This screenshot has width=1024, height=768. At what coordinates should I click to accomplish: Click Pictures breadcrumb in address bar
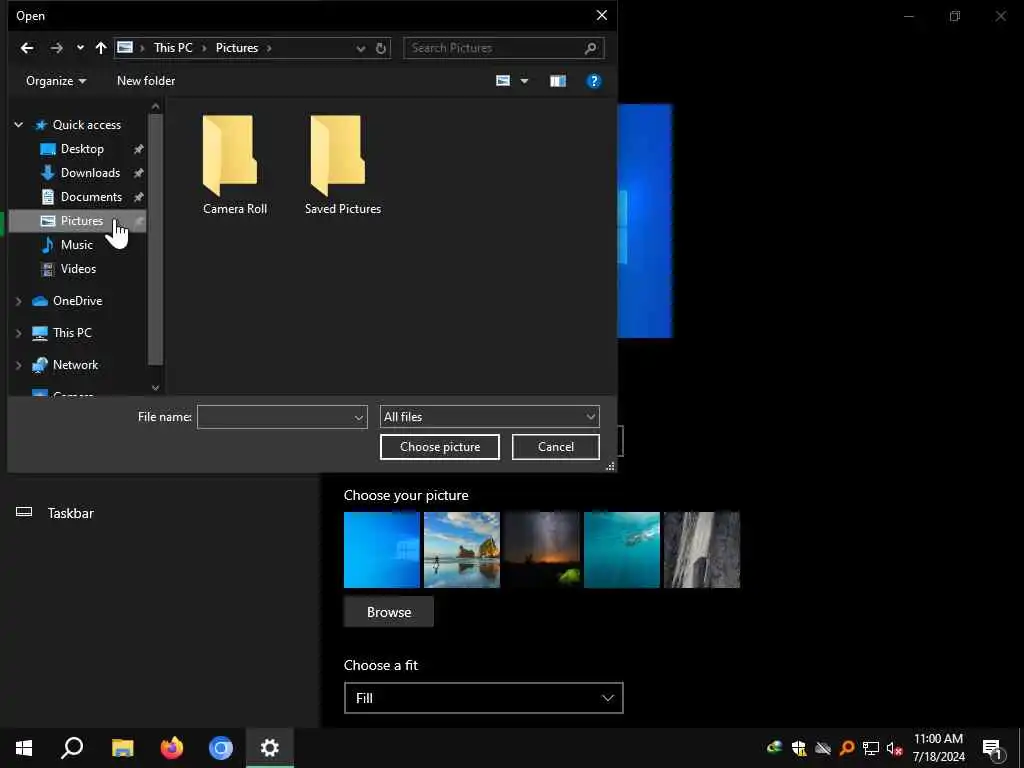click(x=237, y=48)
